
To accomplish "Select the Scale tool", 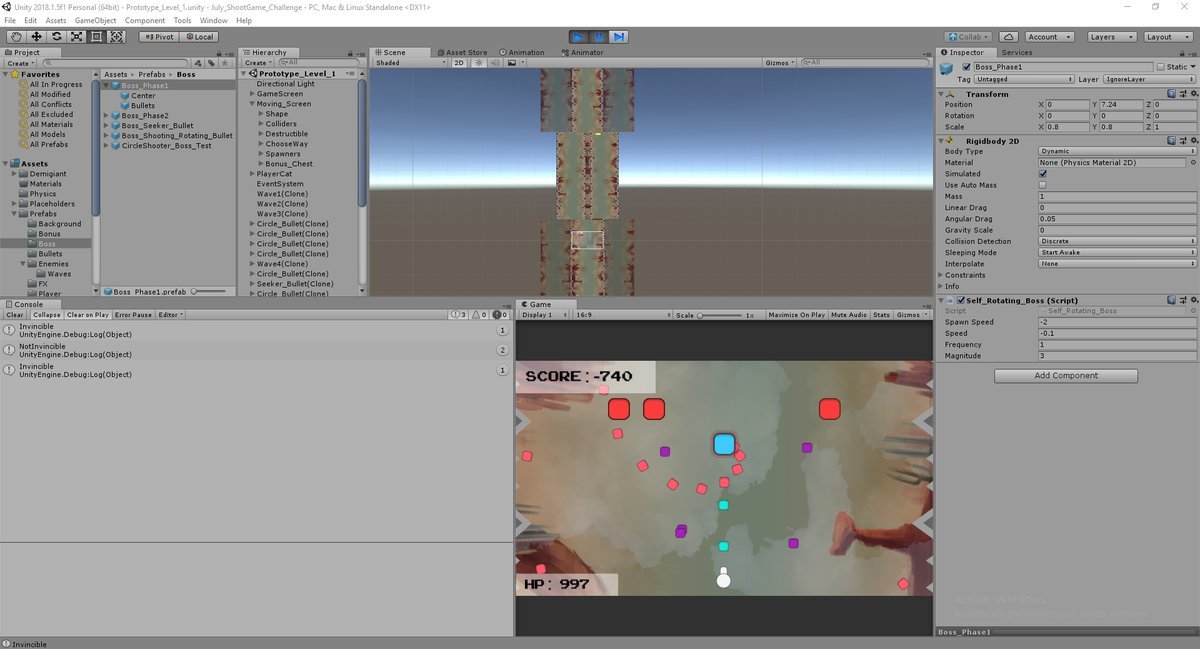I will tap(76, 37).
